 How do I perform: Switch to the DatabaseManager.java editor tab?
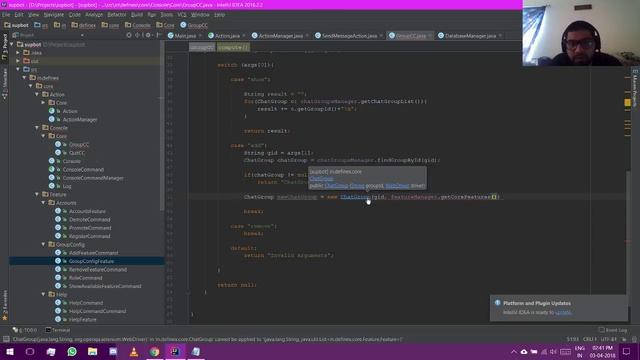click(470, 36)
